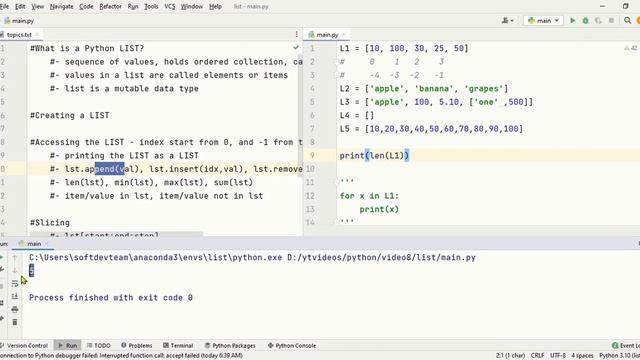Open the Terminal tool window
Image resolution: width=640 pixels, height=360 pixels.
(x=178, y=345)
